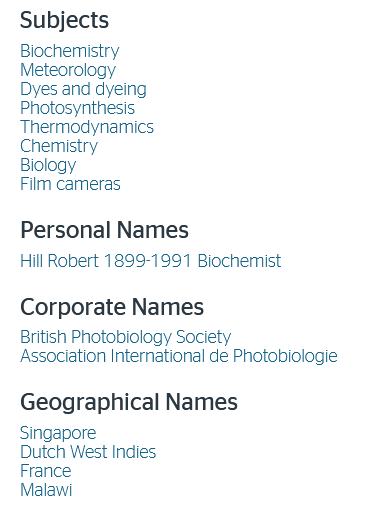Click the Dyes and dyeing link
The height and width of the screenshot is (513, 386).
pos(83,89)
